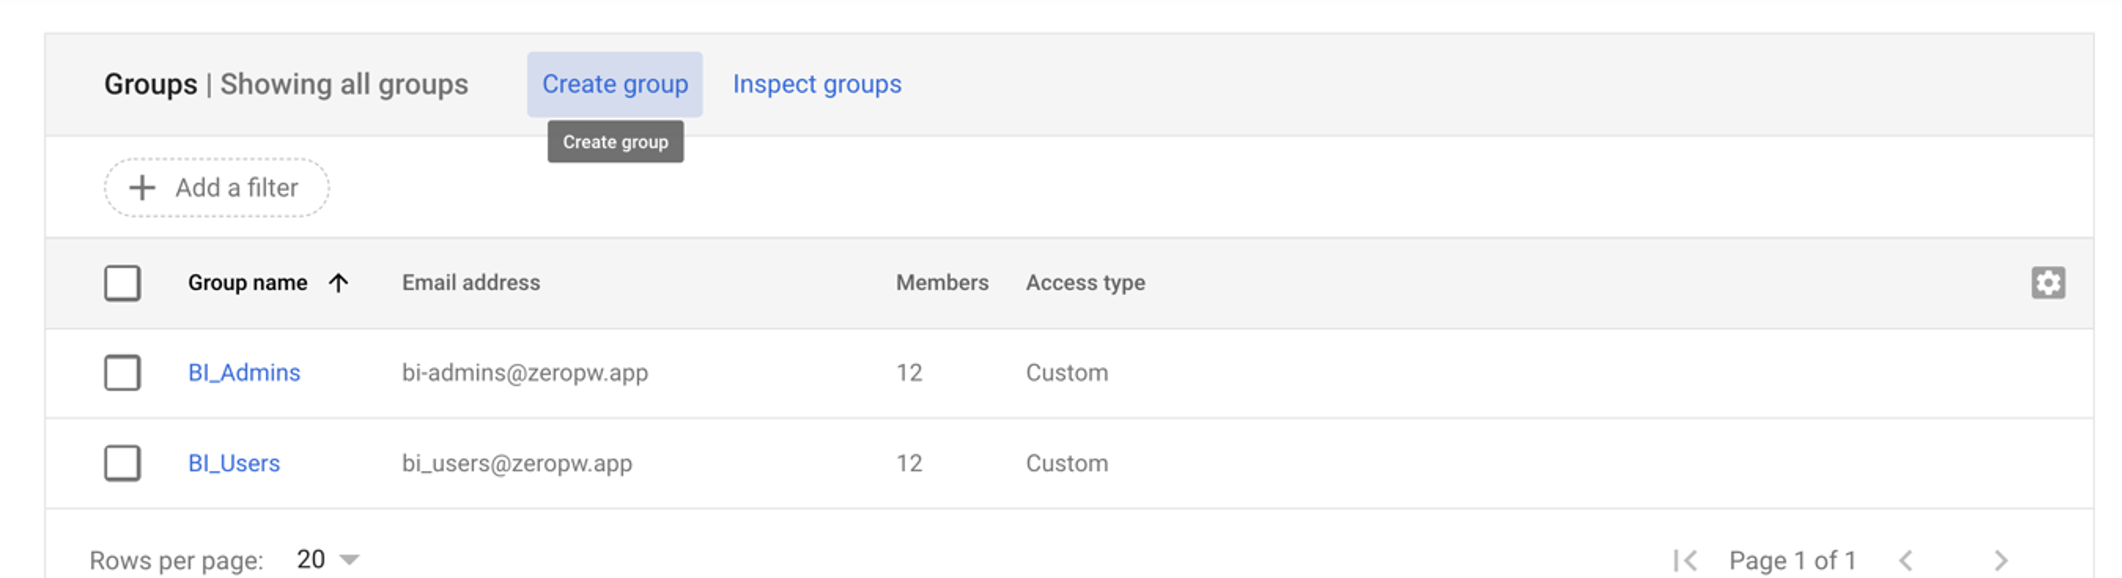Select the BI_Users group checkbox
Image resolution: width=2122 pixels, height=578 pixels.
[x=122, y=463]
